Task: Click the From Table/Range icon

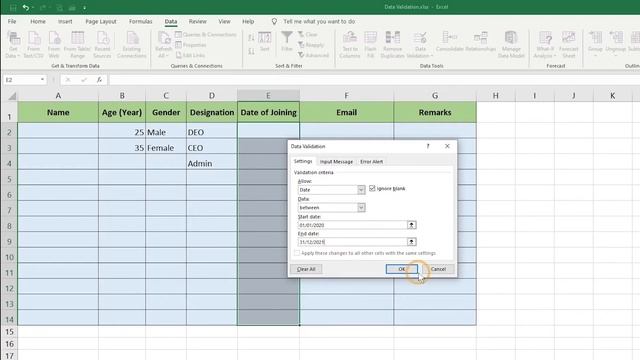Action: (x=77, y=44)
